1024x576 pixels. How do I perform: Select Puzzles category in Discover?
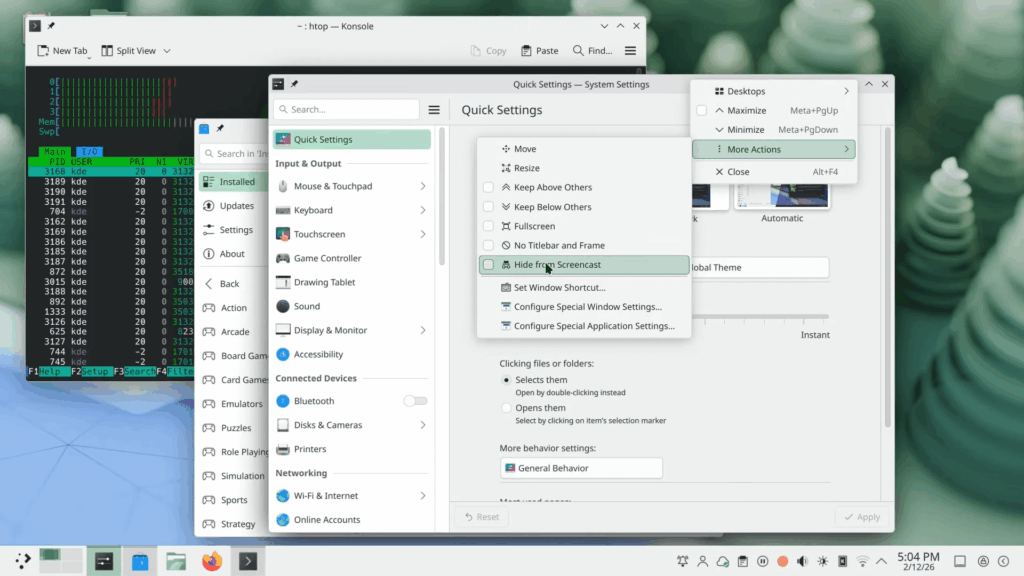coord(233,428)
